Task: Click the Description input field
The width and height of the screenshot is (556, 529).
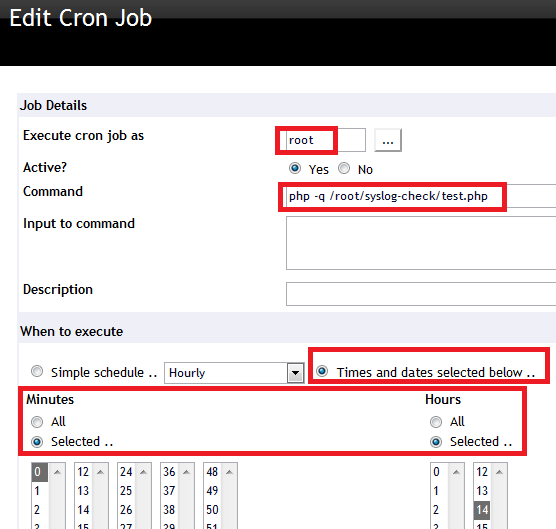Action: click(421, 294)
